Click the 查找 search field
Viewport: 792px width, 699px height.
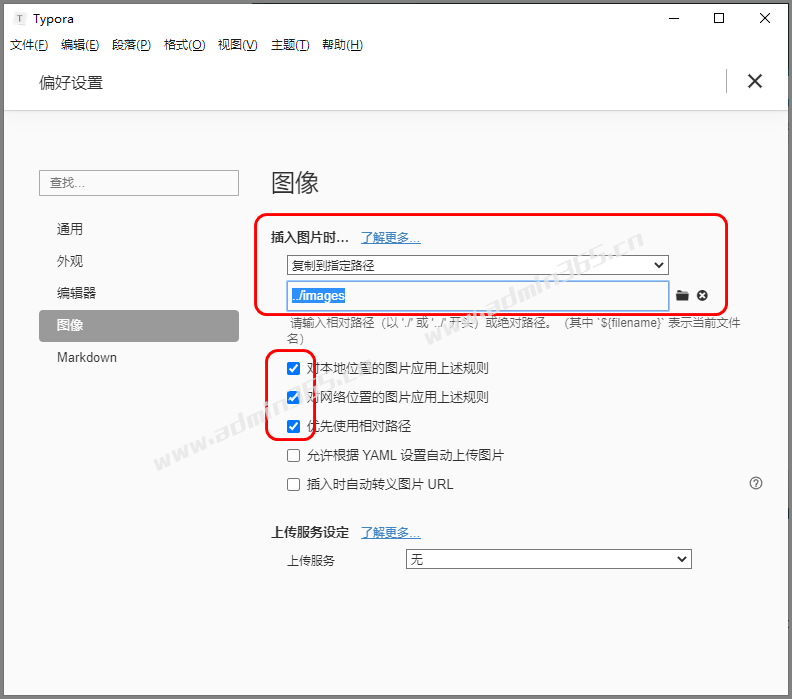(x=139, y=183)
